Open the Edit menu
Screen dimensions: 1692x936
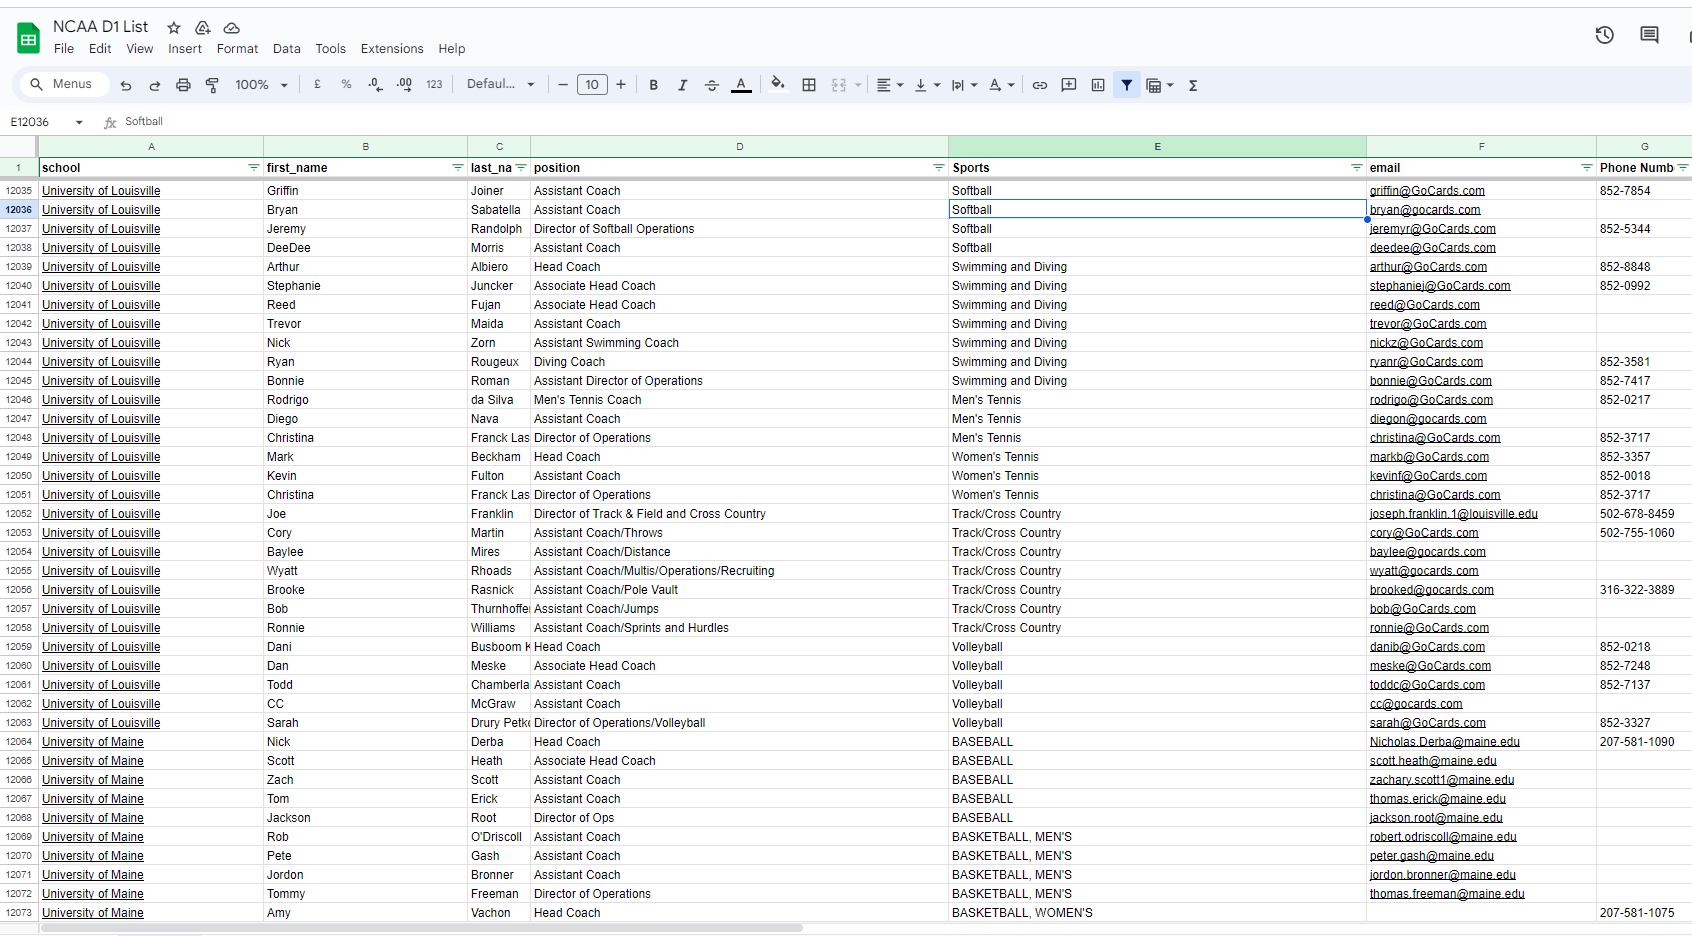pyautogui.click(x=100, y=49)
